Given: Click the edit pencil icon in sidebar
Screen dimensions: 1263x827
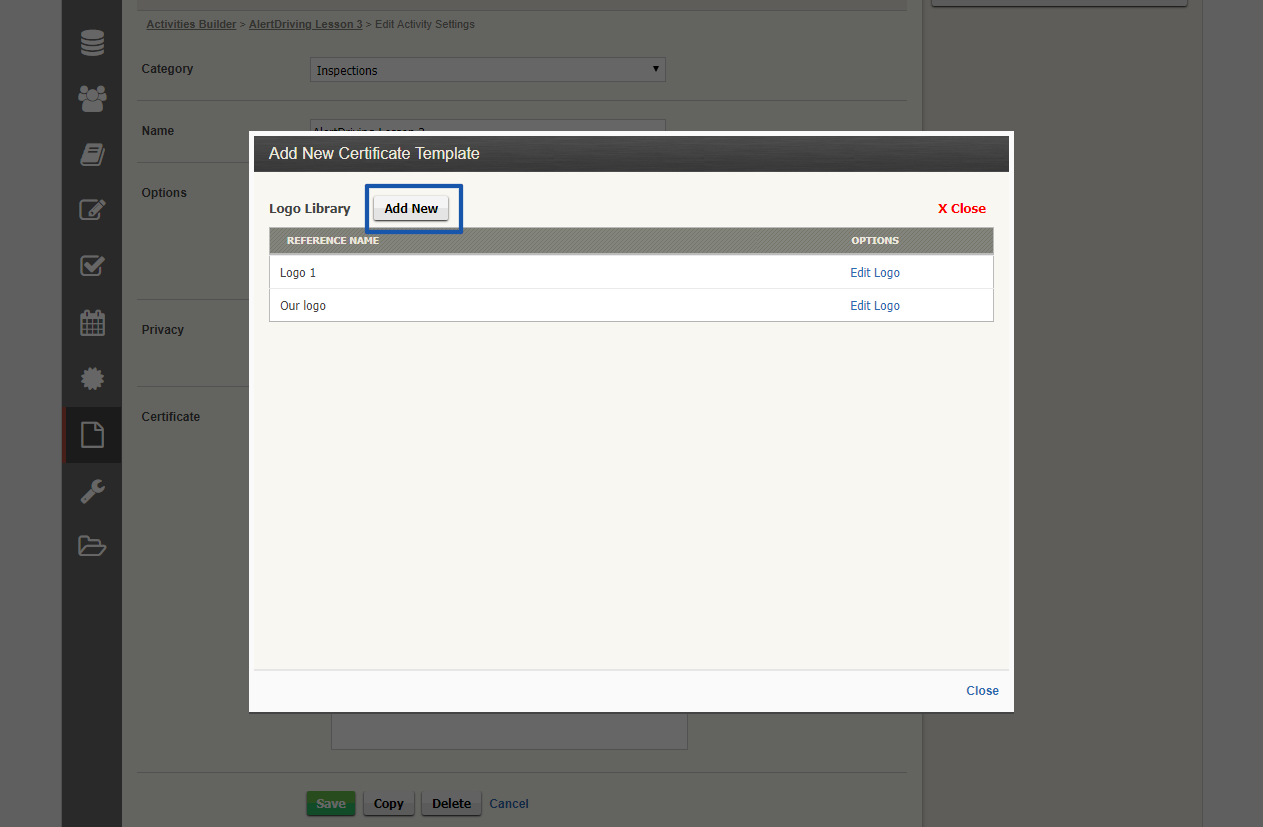Looking at the screenshot, I should point(91,210).
